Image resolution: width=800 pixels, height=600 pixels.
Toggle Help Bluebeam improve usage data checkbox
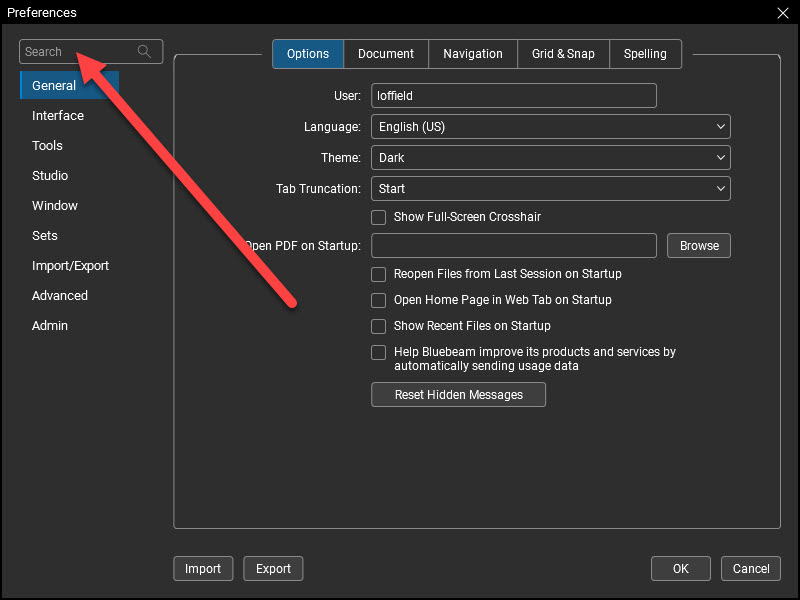coord(379,353)
